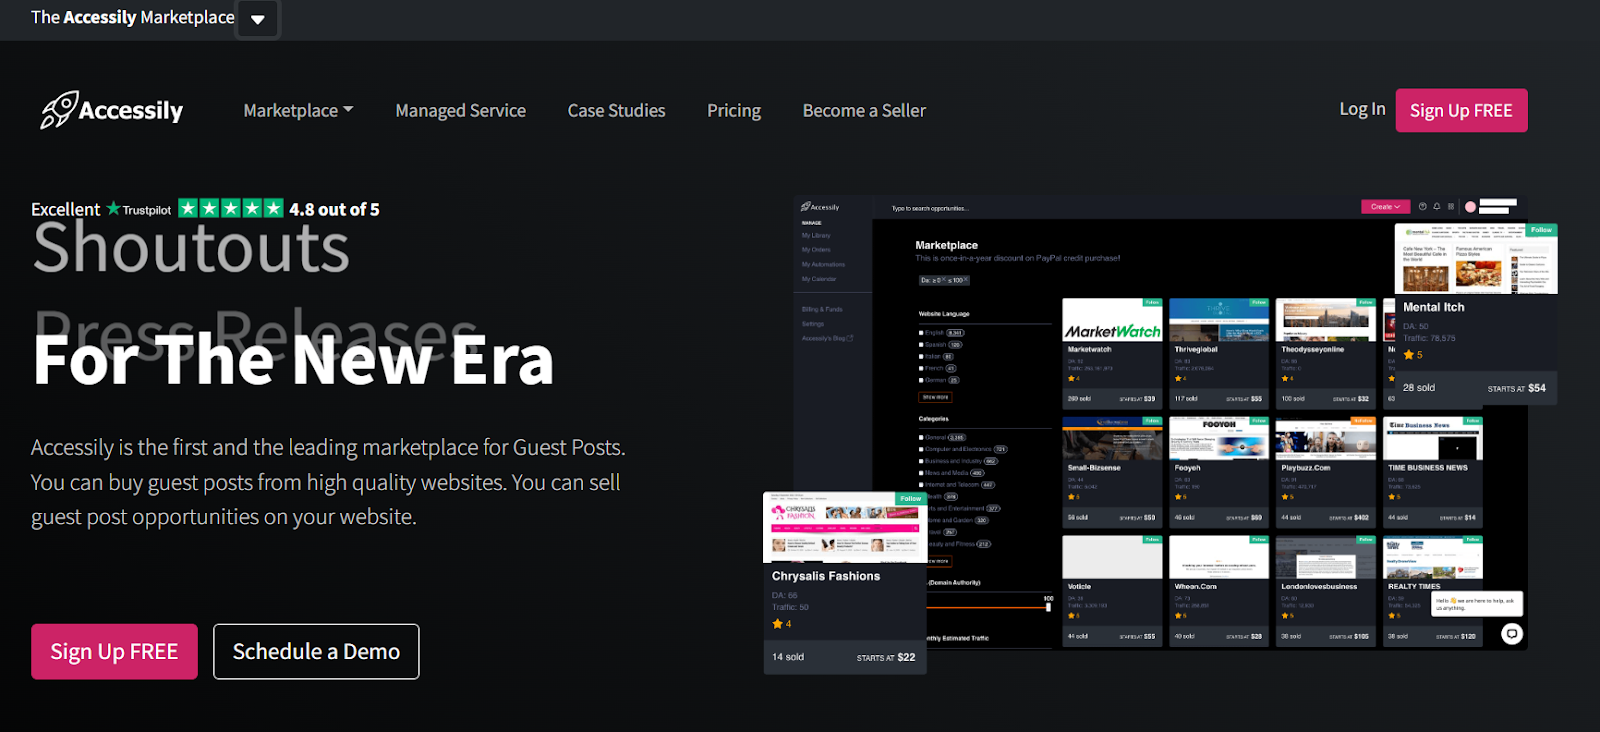This screenshot has height=732, width=1600.
Task: Click Follow tag on MarketWatch card
Action: (1152, 302)
